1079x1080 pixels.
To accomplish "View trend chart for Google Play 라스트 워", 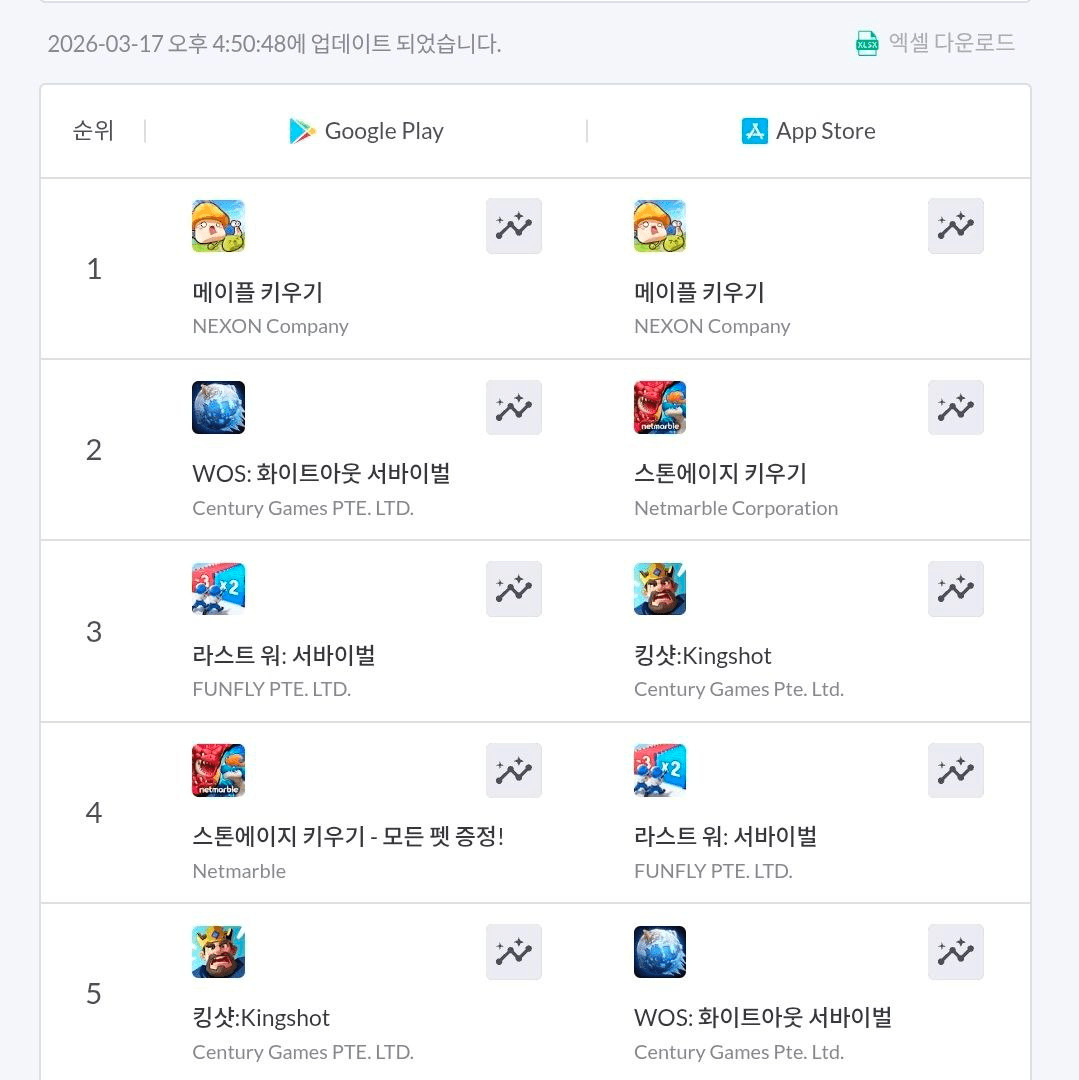I will click(x=514, y=589).
